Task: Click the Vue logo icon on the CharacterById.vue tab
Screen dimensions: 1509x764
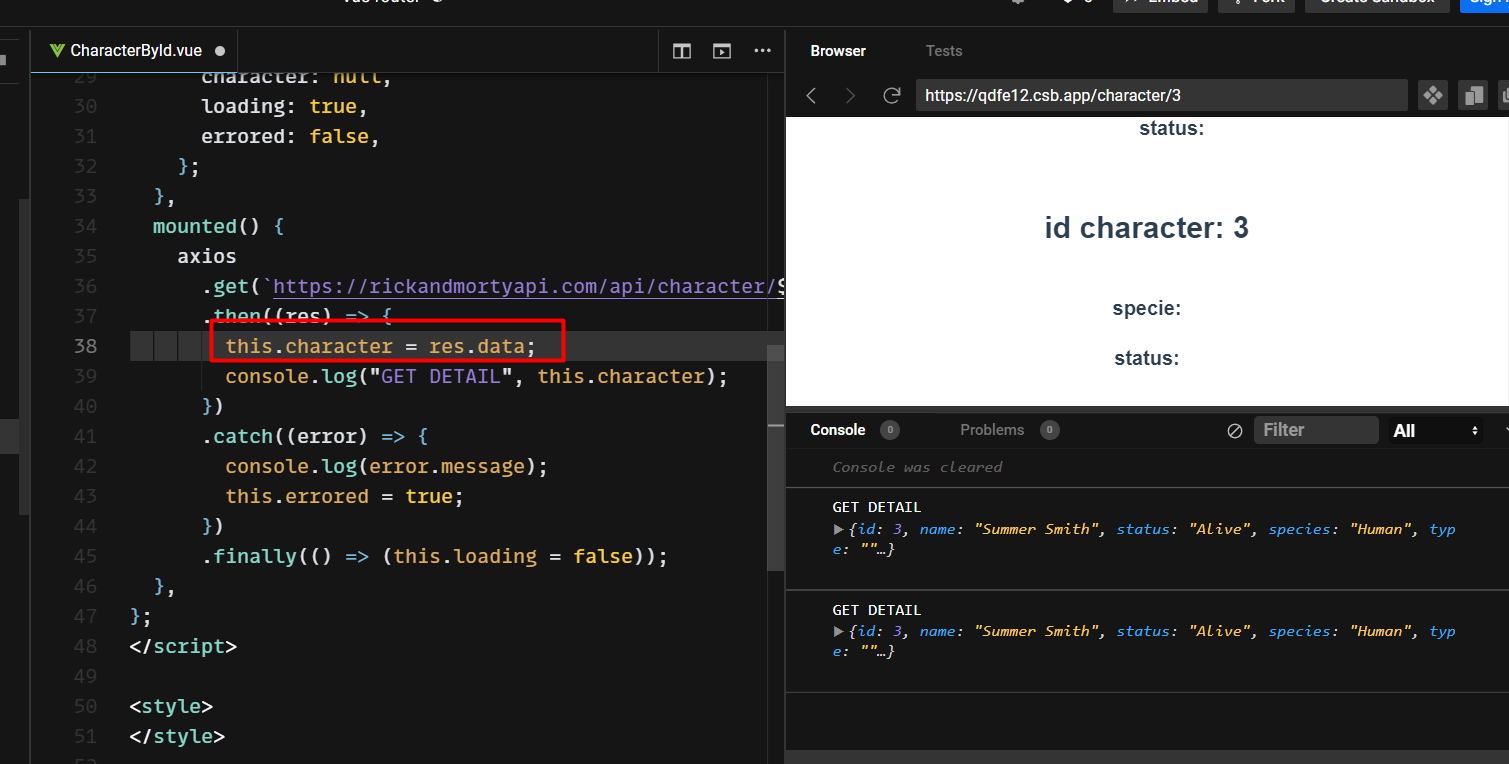Action: tap(57, 51)
